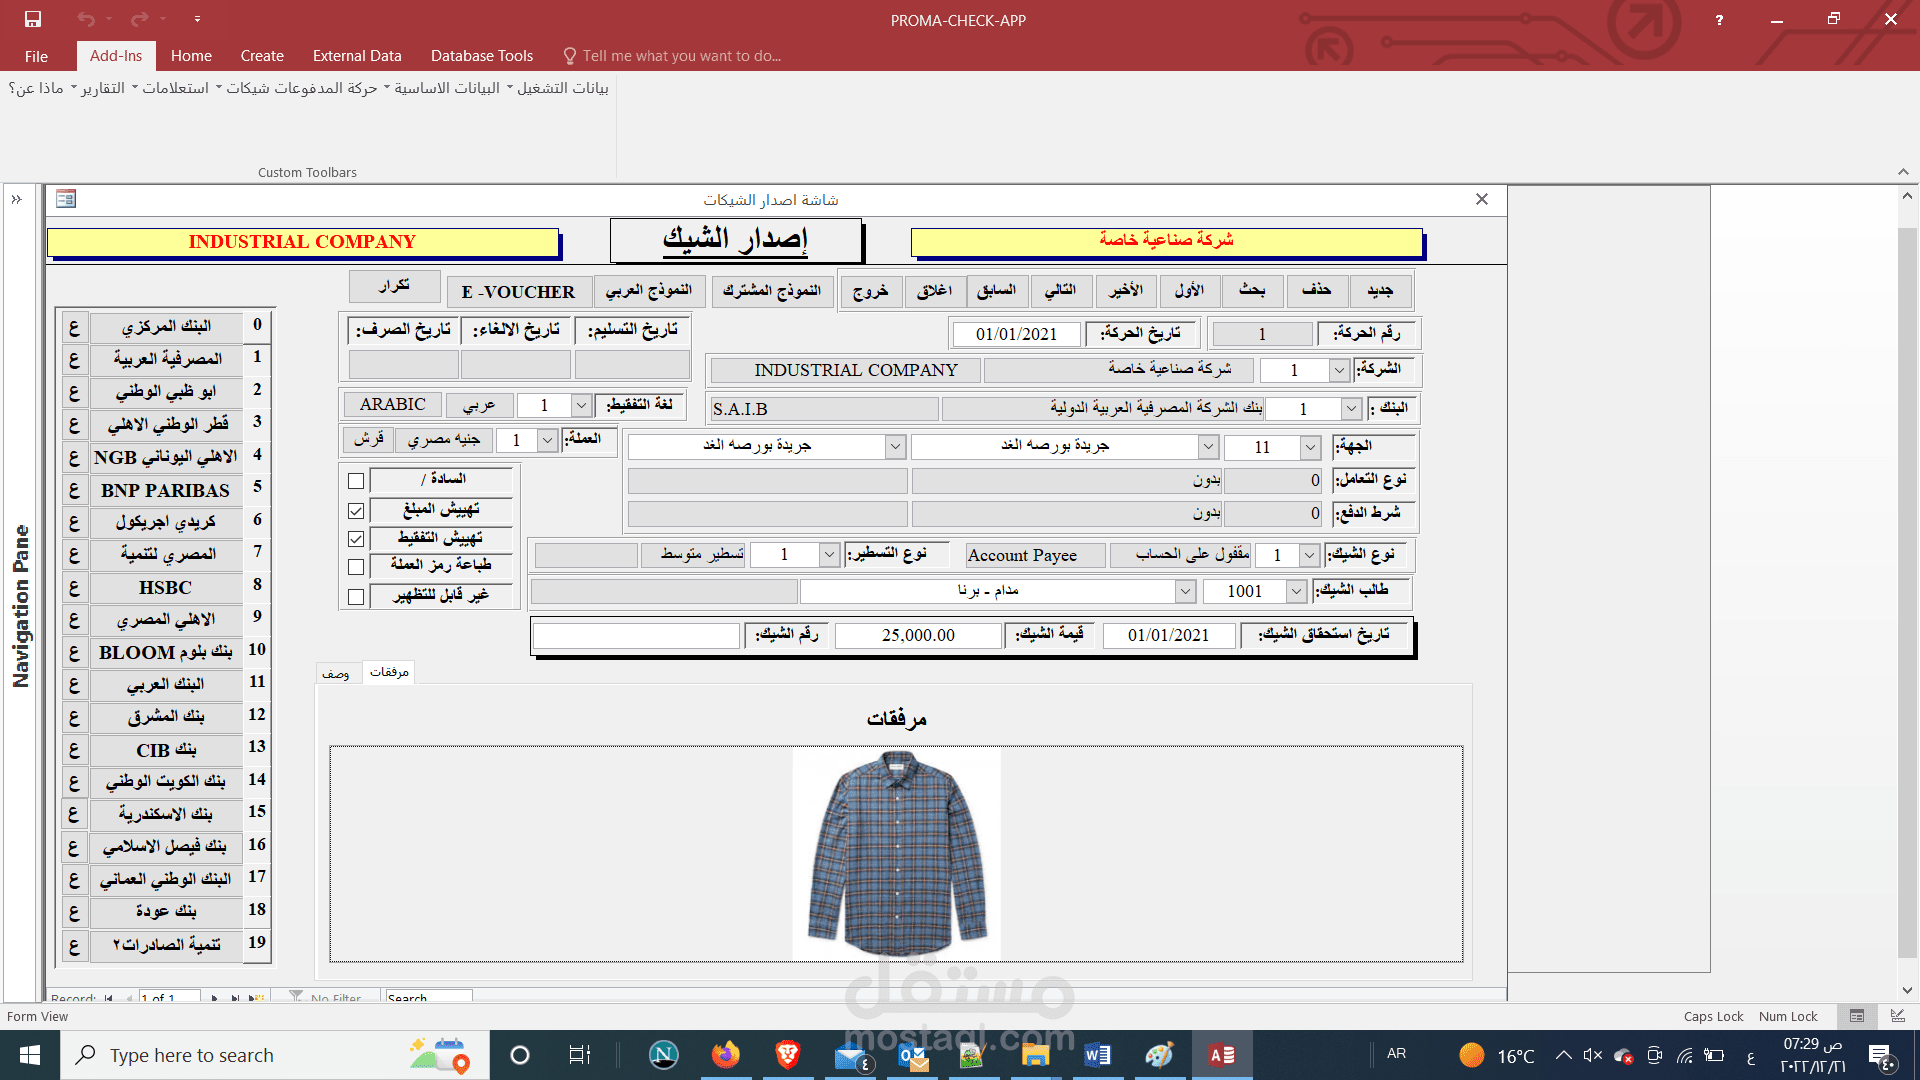Viewport: 1920px width, 1080px height.
Task: Switch to the Create ribbon tab
Action: 262,56
